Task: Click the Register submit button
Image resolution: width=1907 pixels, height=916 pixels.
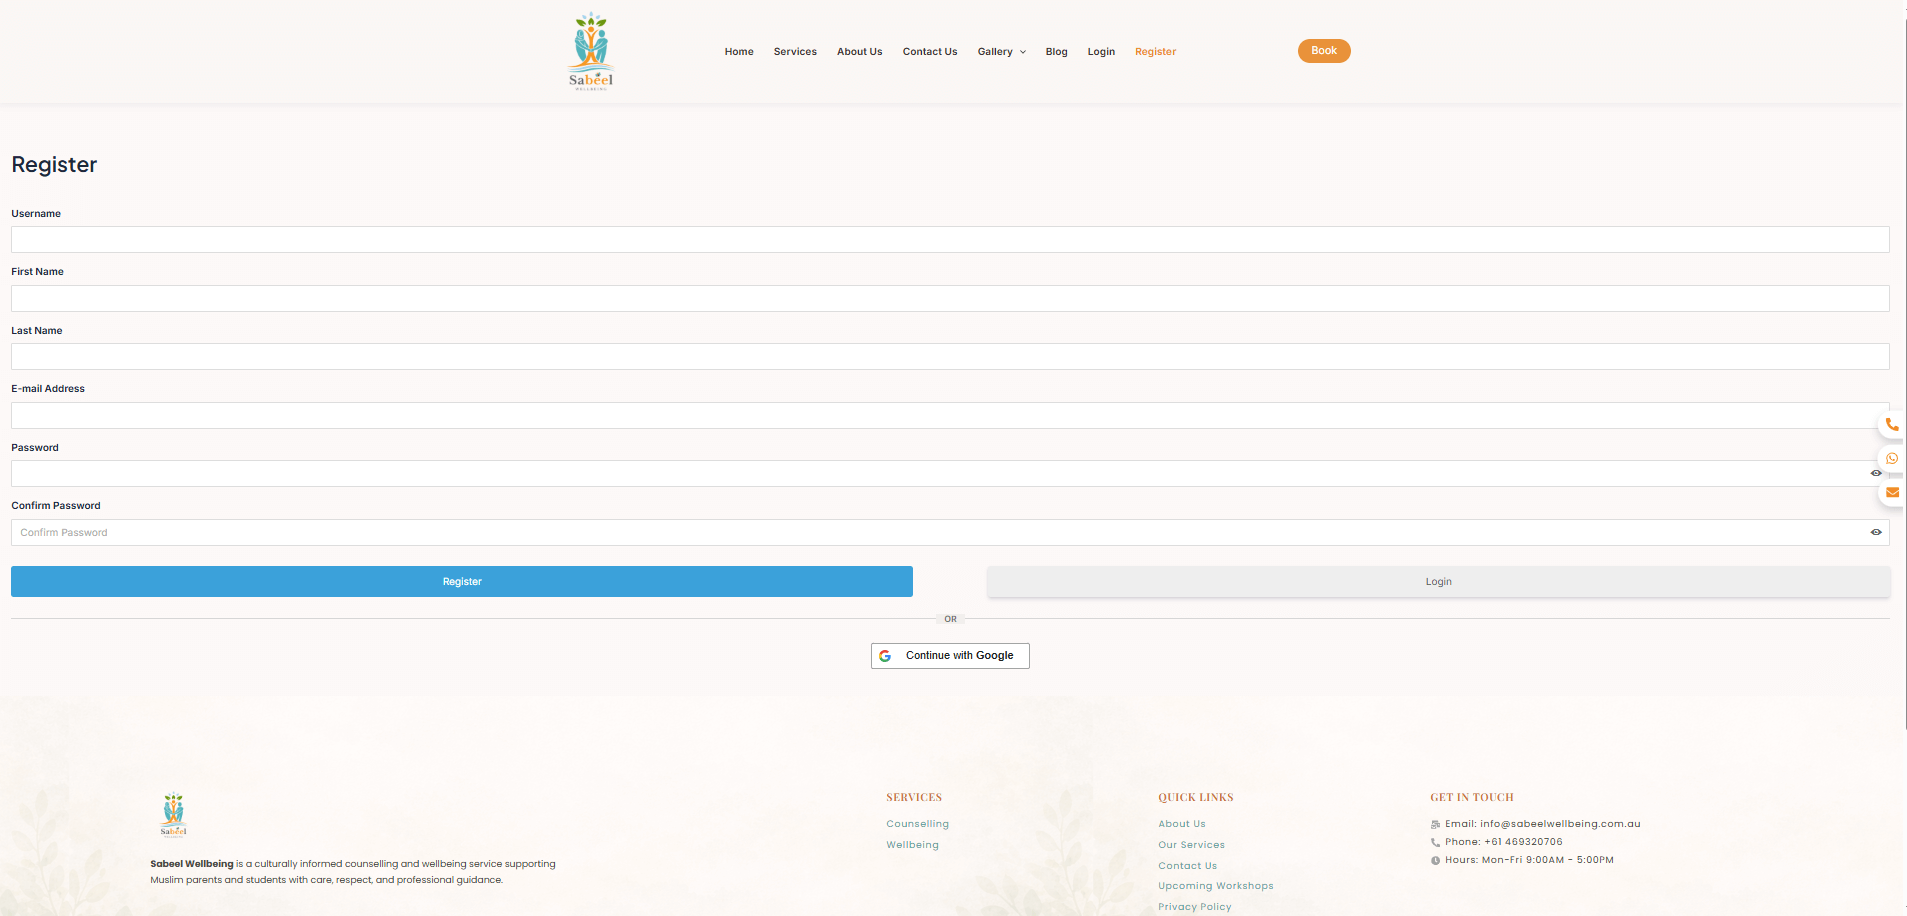Action: 461,581
